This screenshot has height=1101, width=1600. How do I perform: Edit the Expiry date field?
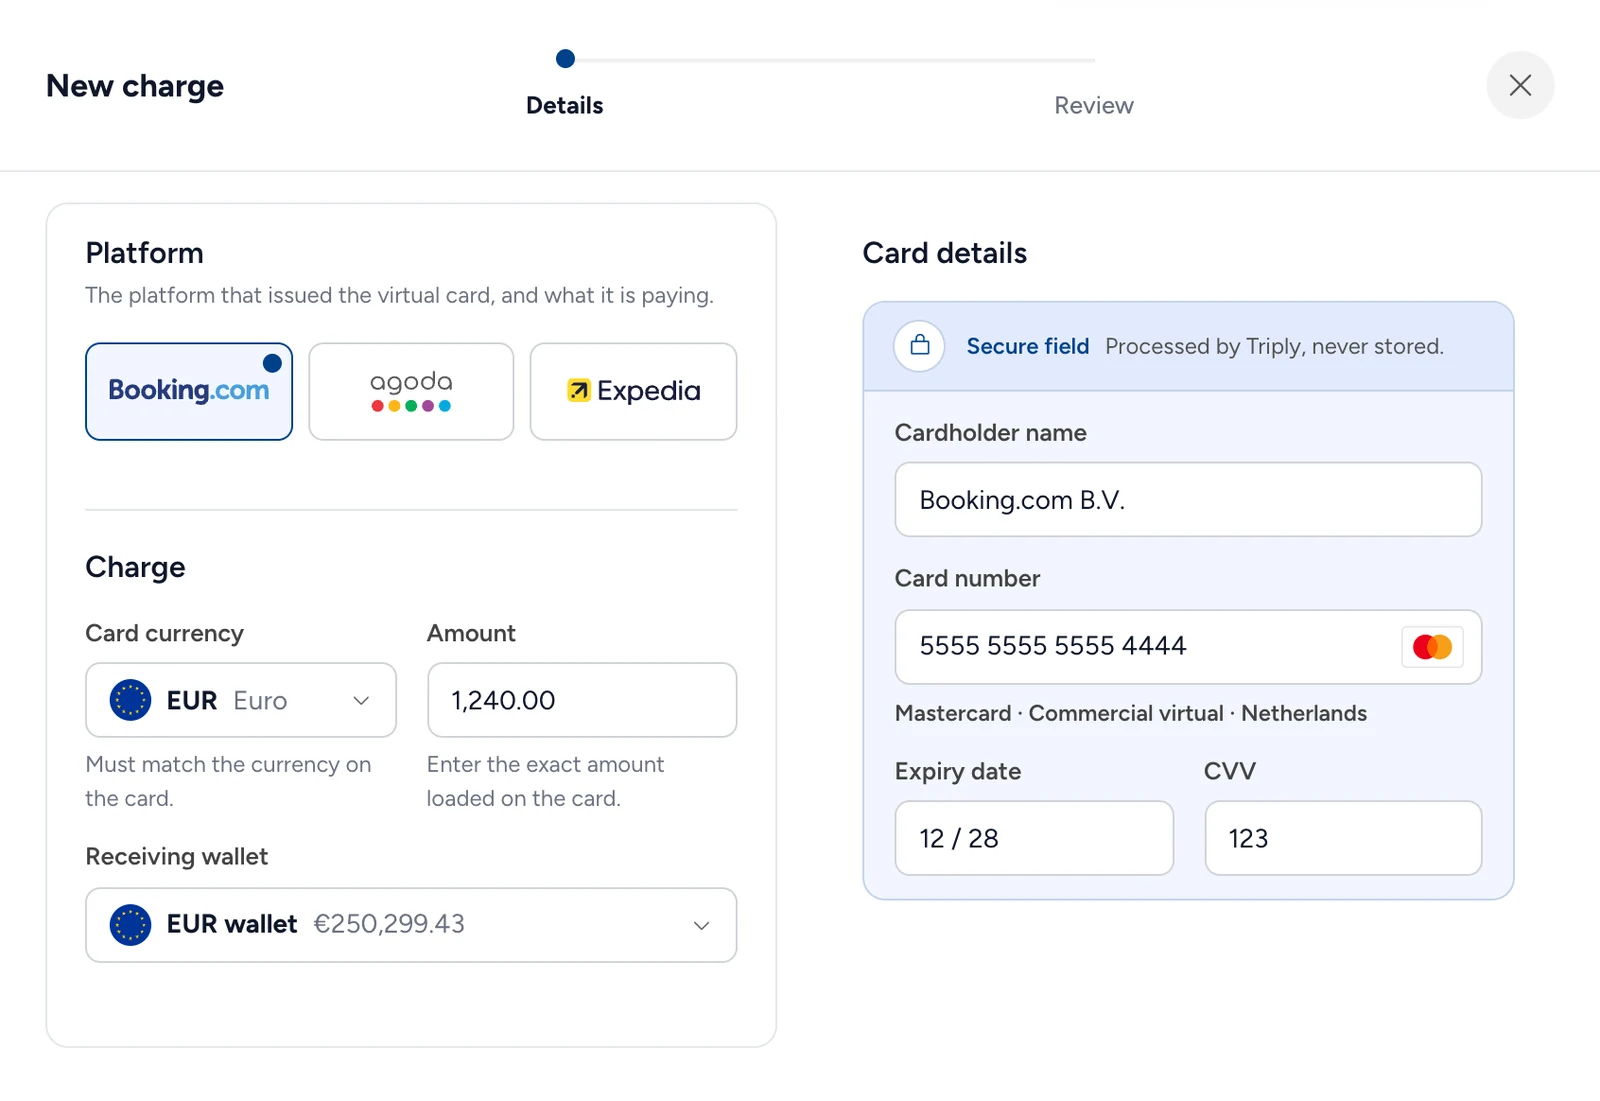click(1034, 838)
